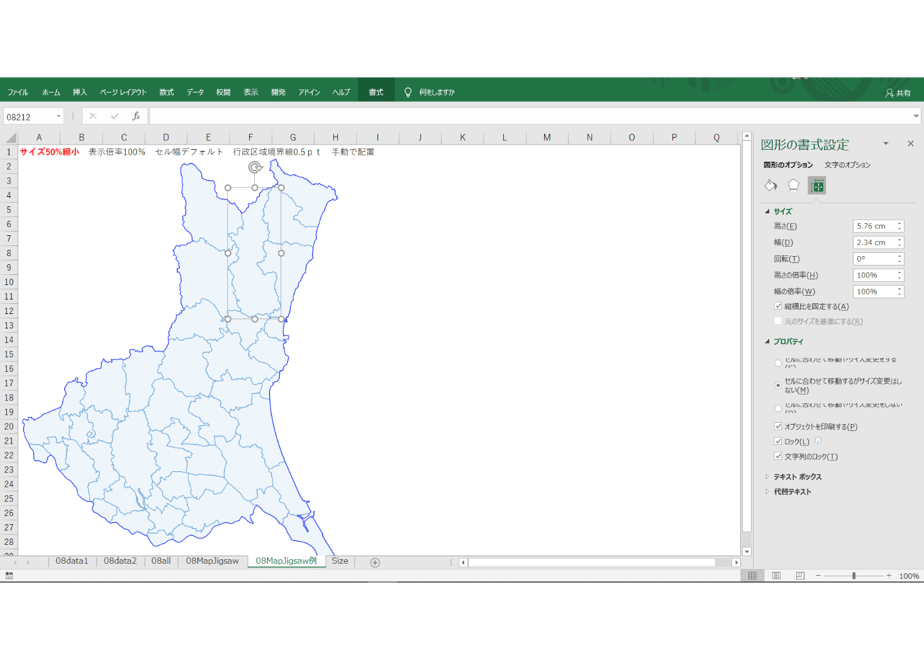Click the lightbulb tell-me search icon
This screenshot has height=660, width=924.
(x=407, y=92)
